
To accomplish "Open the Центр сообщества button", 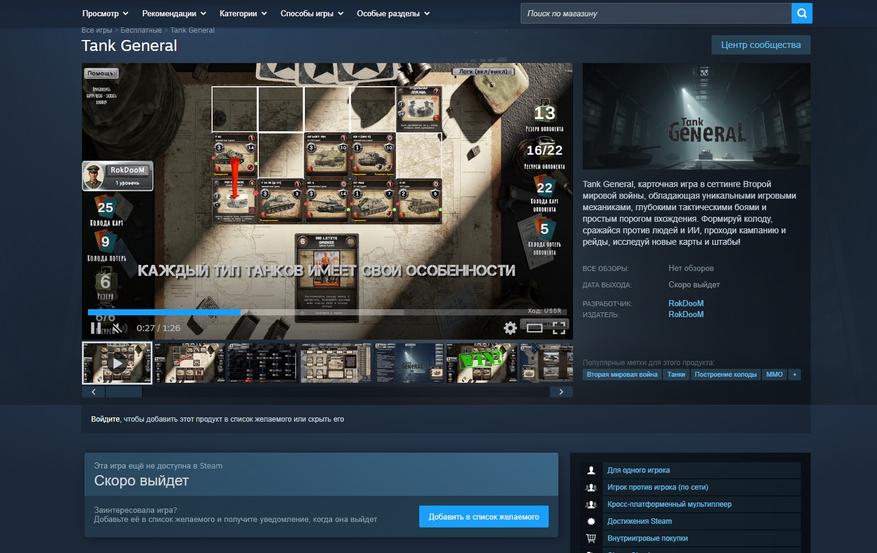I will click(x=761, y=45).
